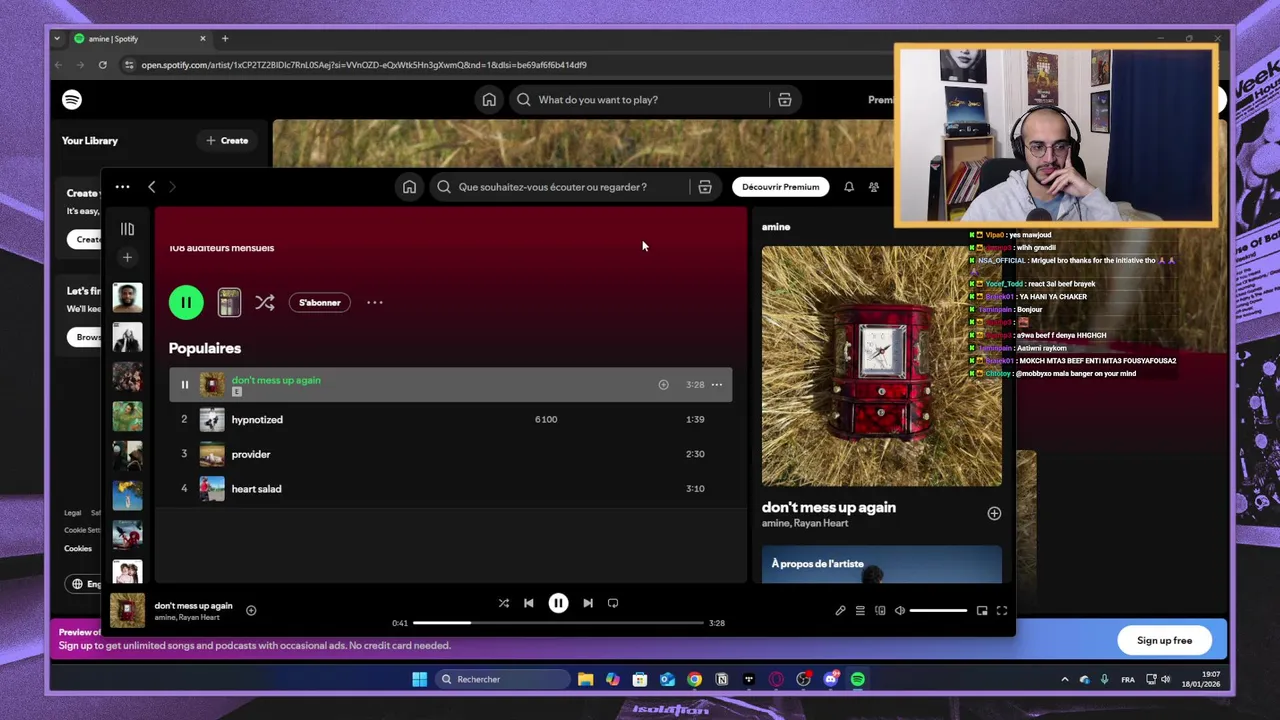
Task: Show hidden system tray icons chevron
Action: 1064,680
